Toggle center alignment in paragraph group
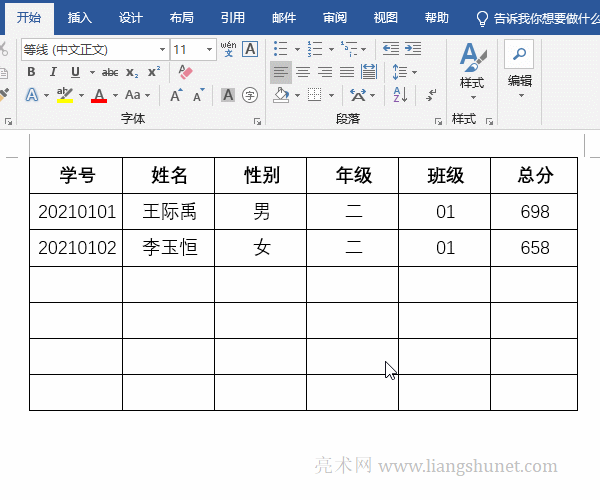 pyautogui.click(x=302, y=72)
